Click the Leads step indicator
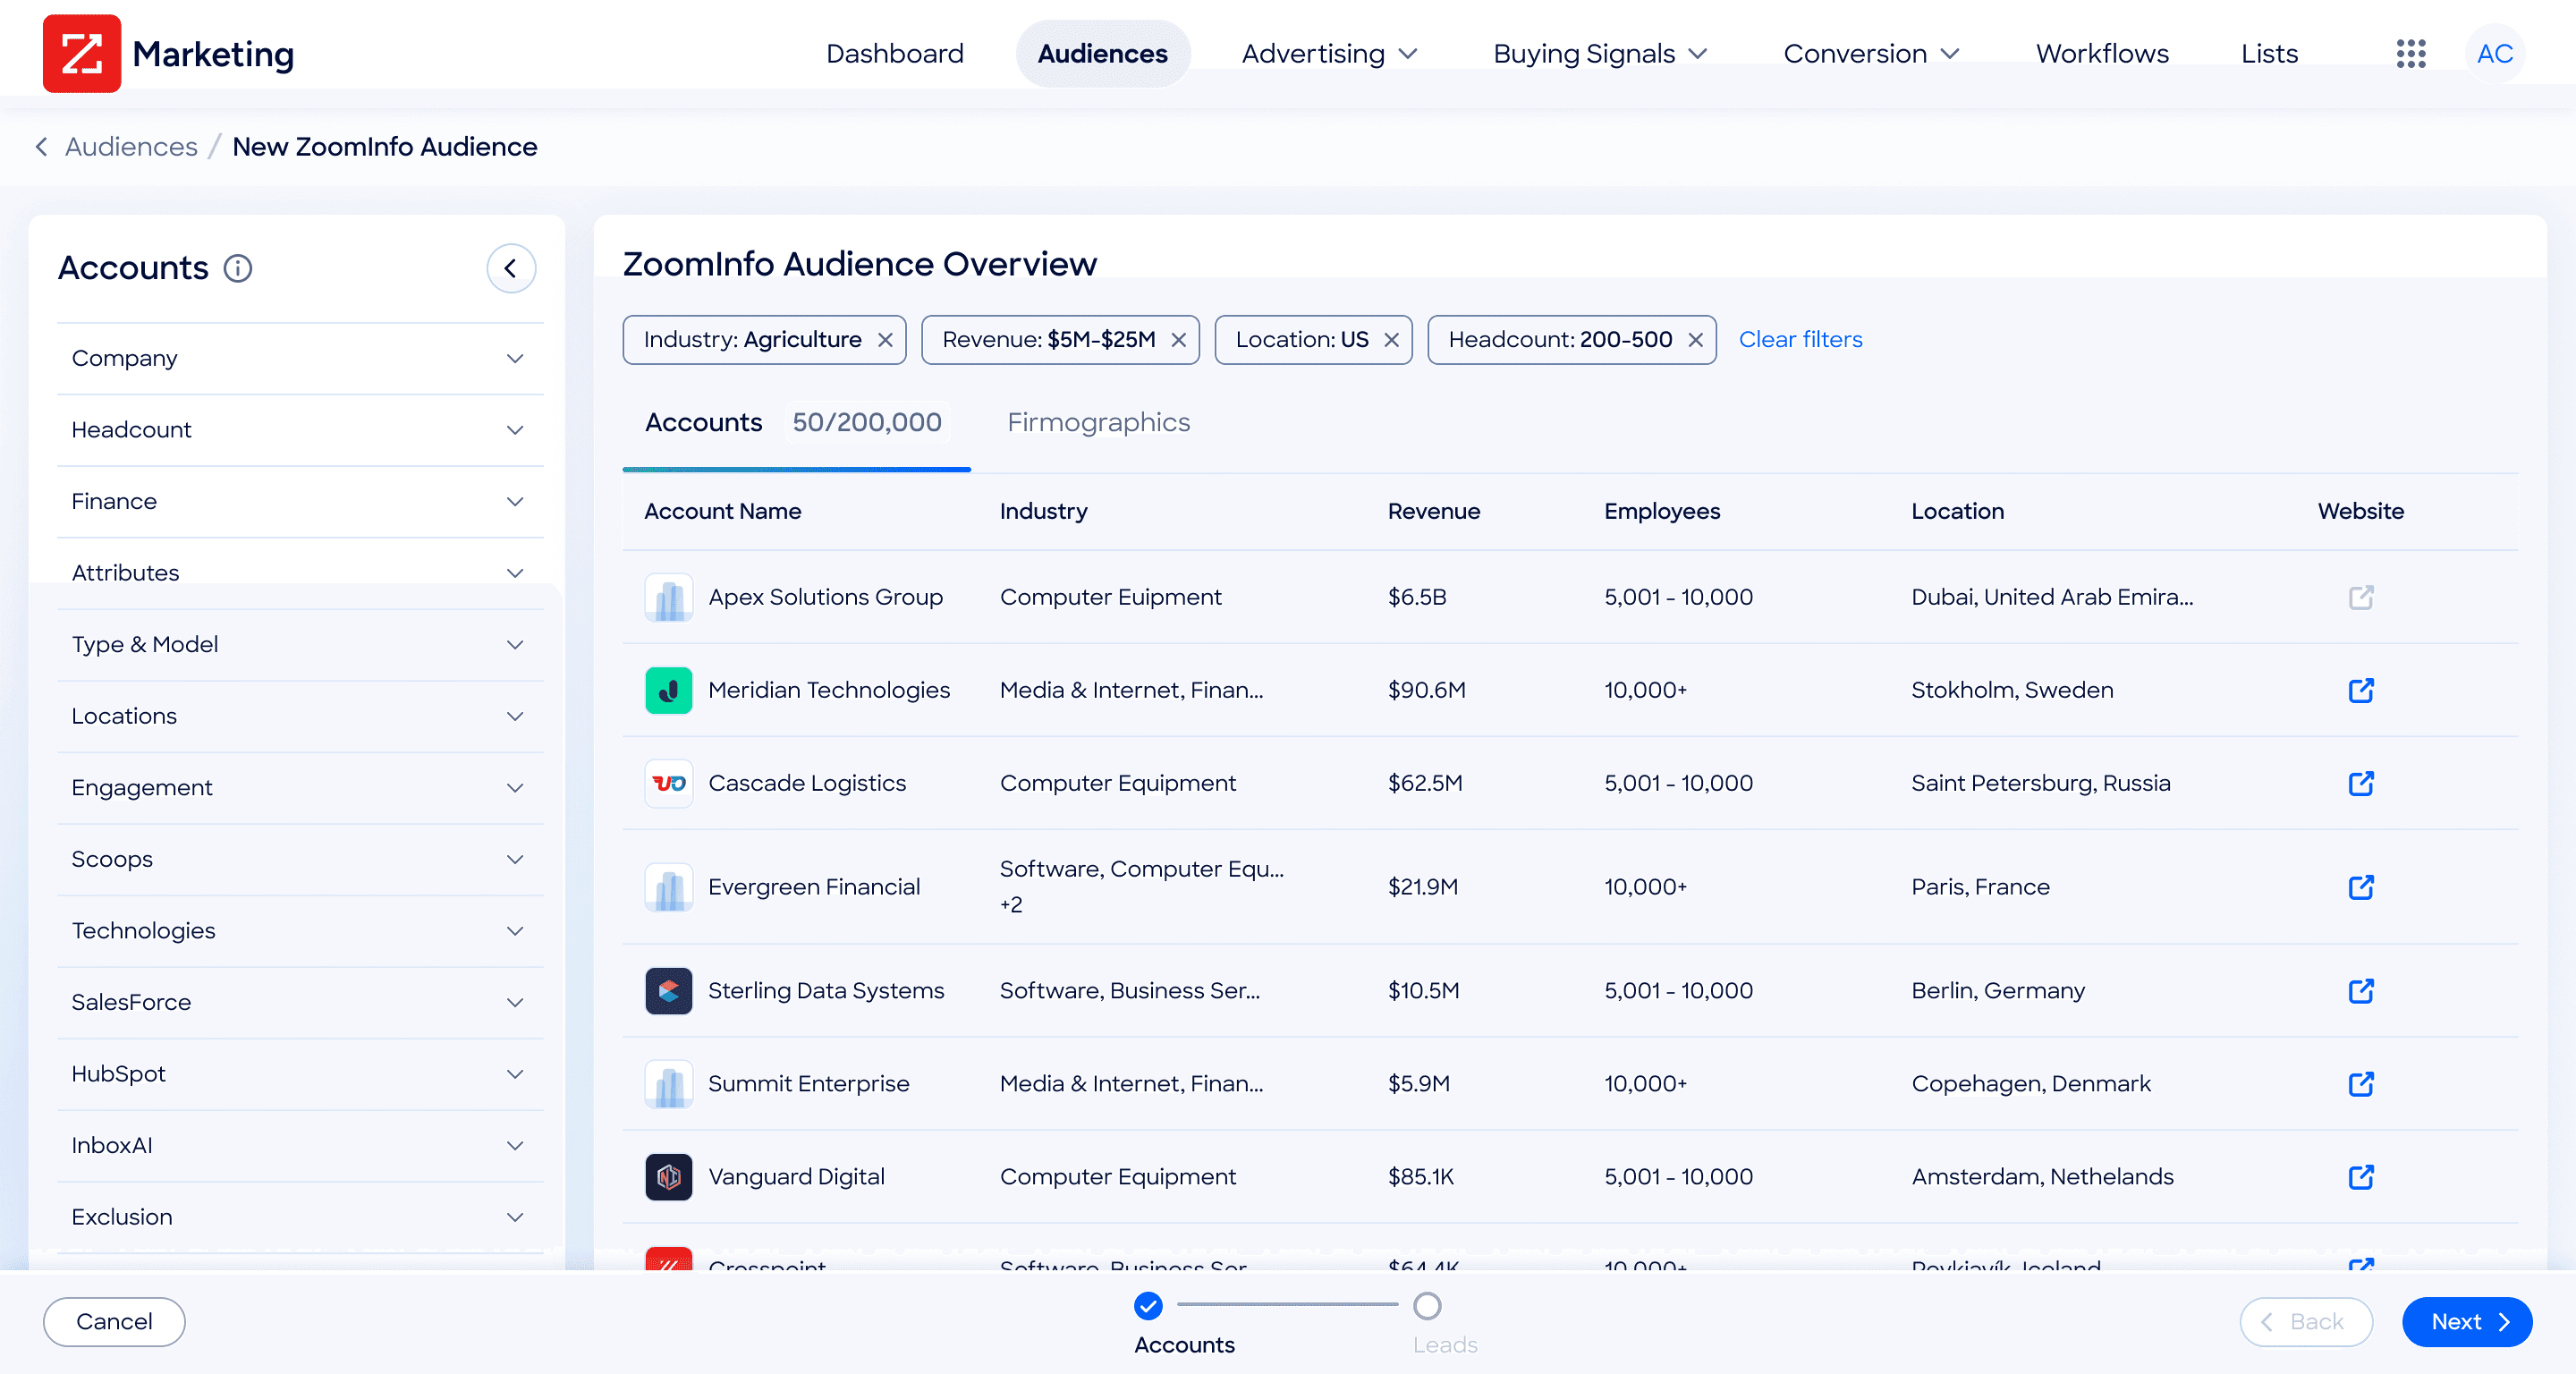 (1427, 1305)
